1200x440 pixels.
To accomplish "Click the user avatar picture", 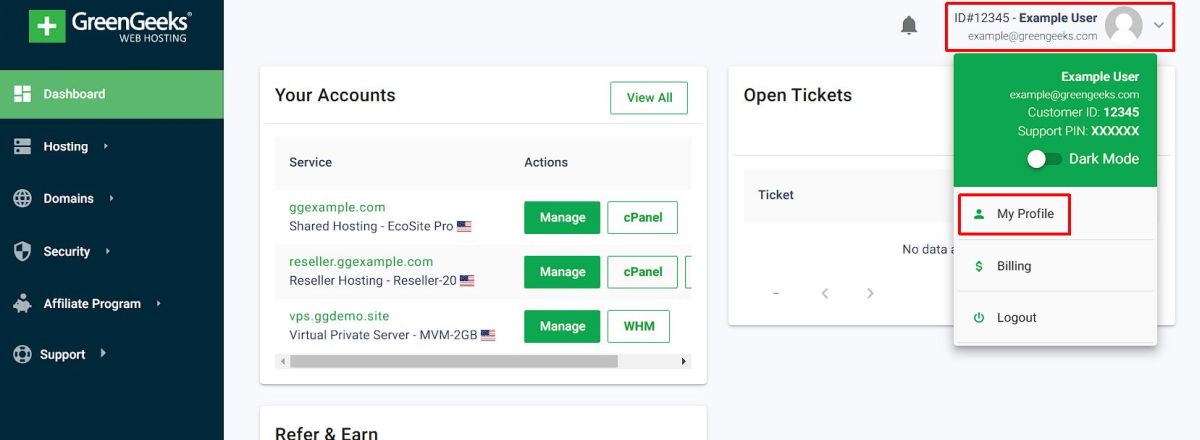I will point(1124,26).
